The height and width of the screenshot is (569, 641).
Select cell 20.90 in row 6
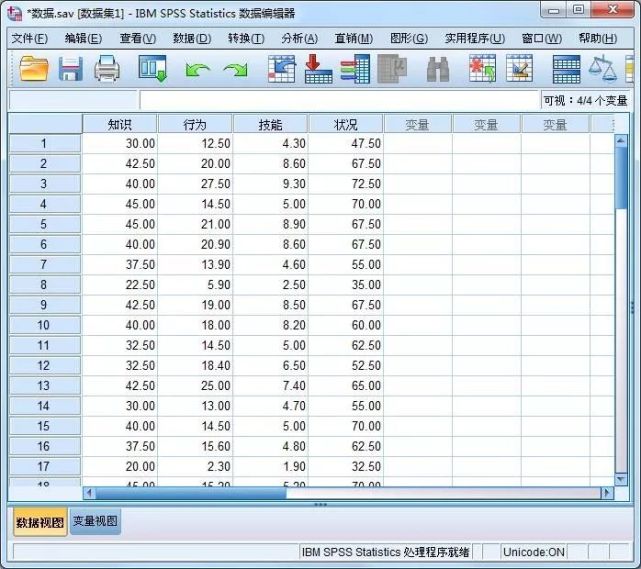point(195,244)
